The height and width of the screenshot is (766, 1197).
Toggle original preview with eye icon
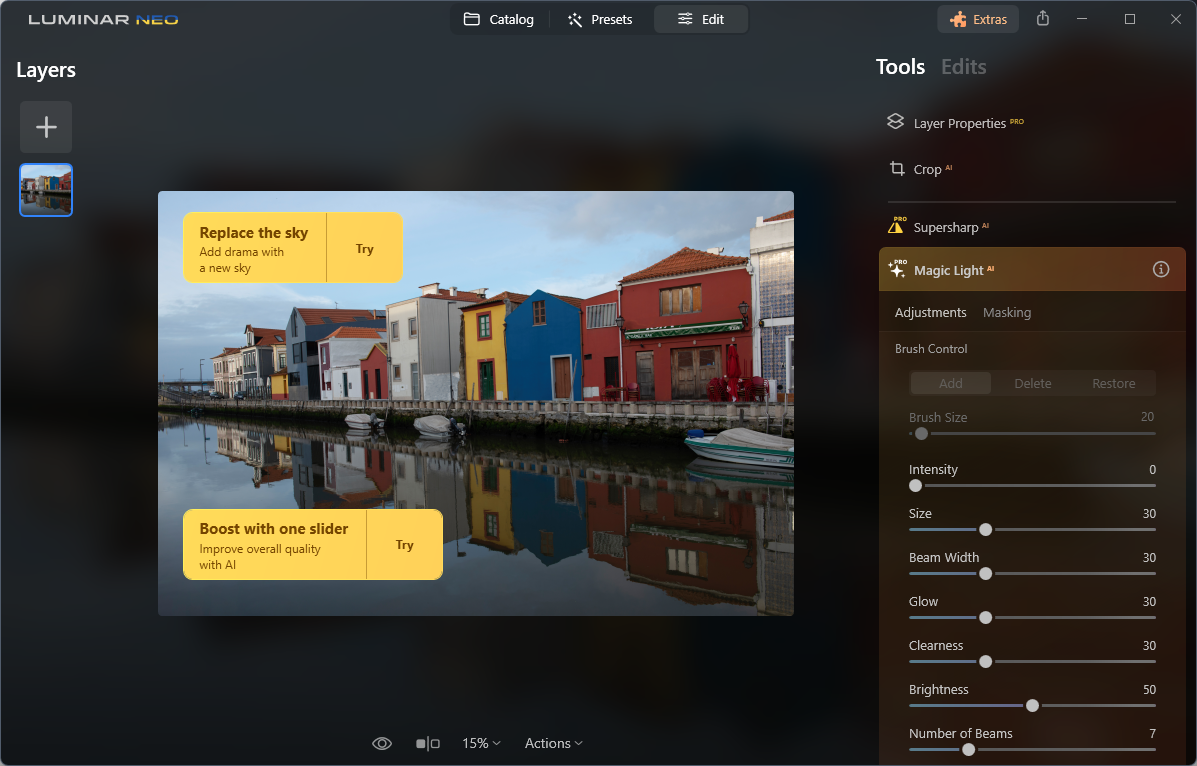click(382, 743)
